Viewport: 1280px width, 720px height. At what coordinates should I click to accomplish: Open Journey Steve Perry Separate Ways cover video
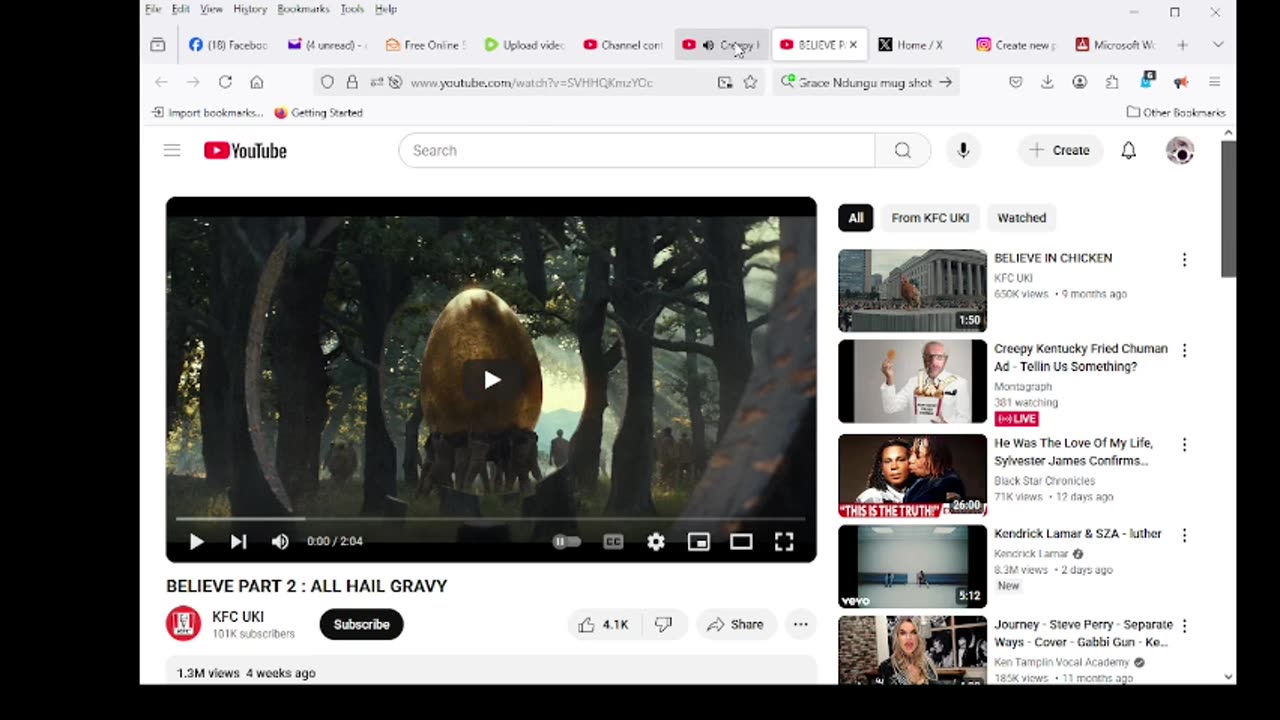click(x=912, y=650)
